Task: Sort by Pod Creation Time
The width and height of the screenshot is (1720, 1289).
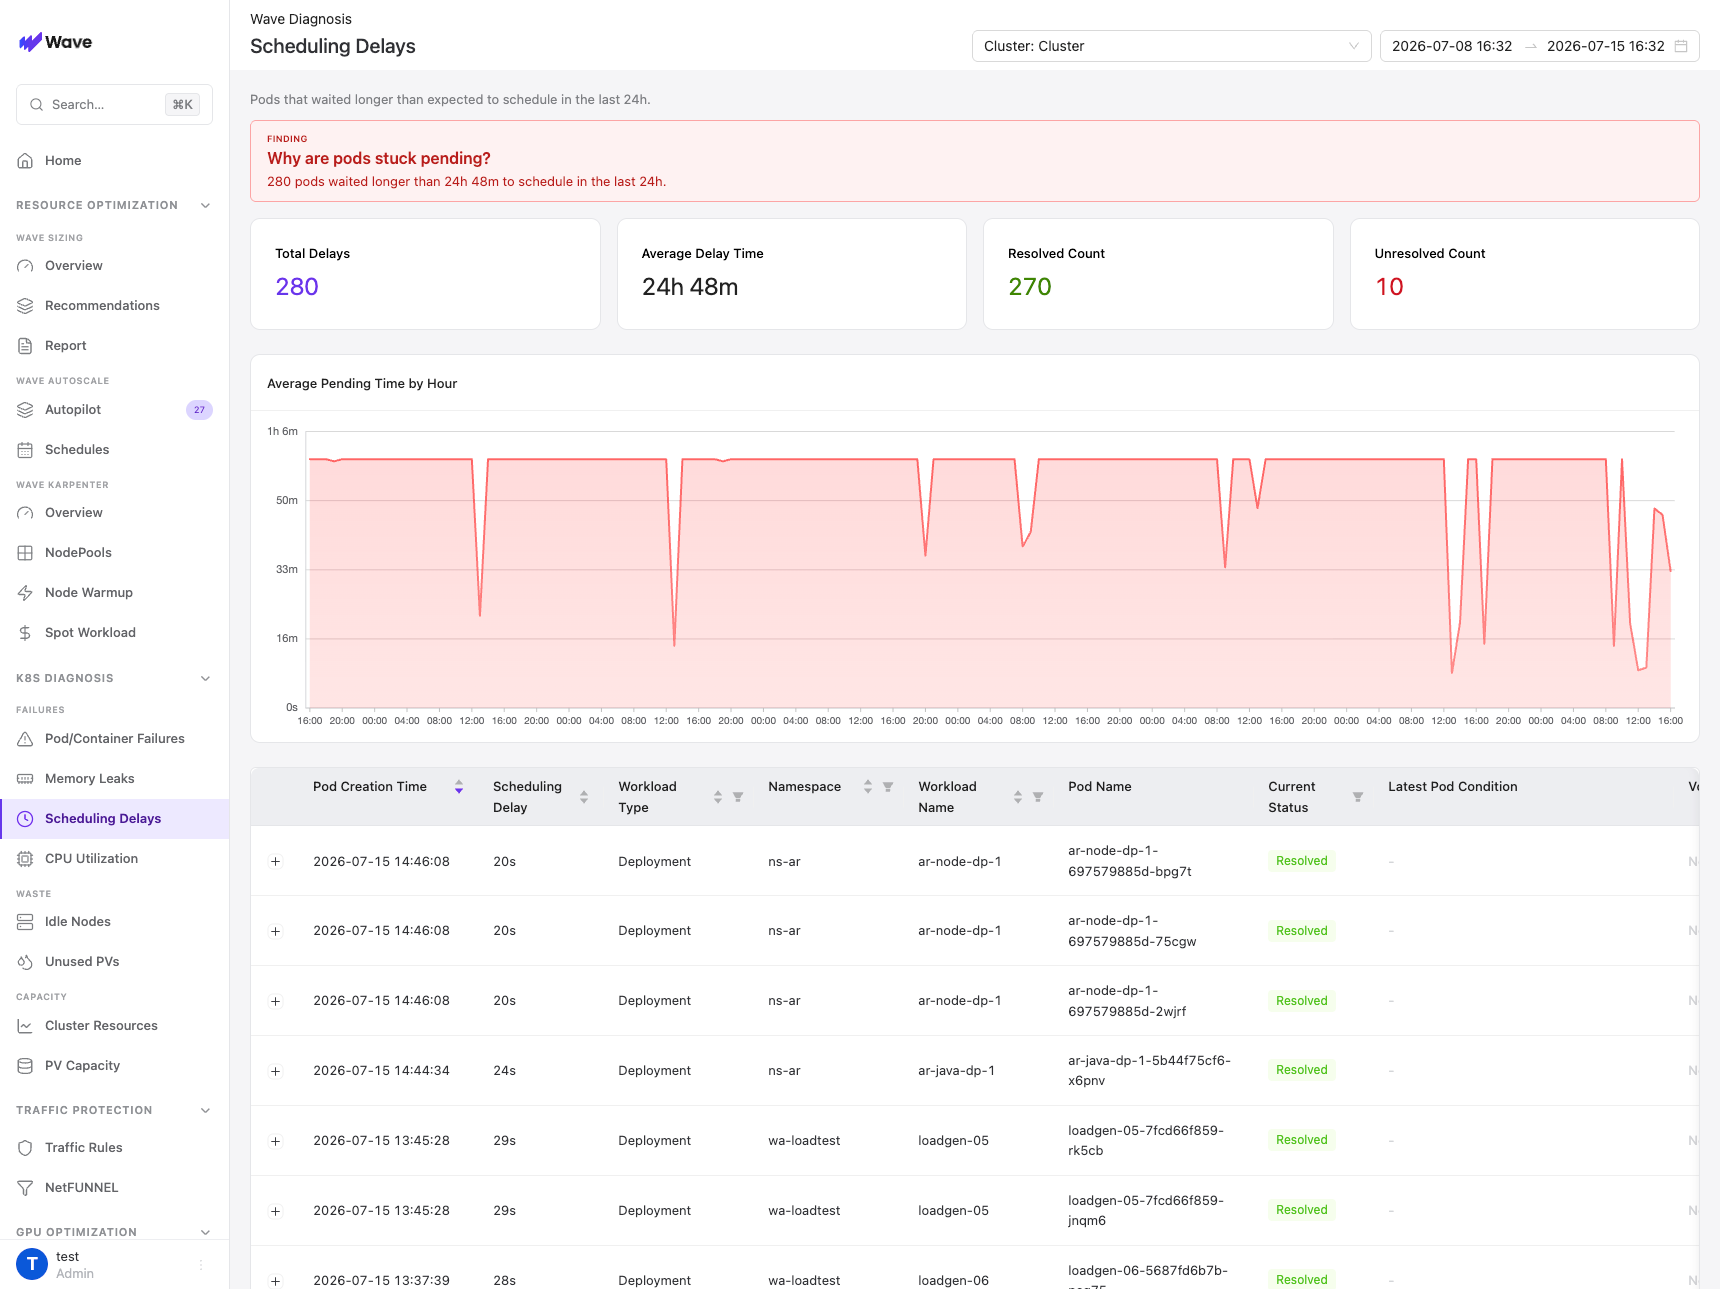Action: [459, 787]
